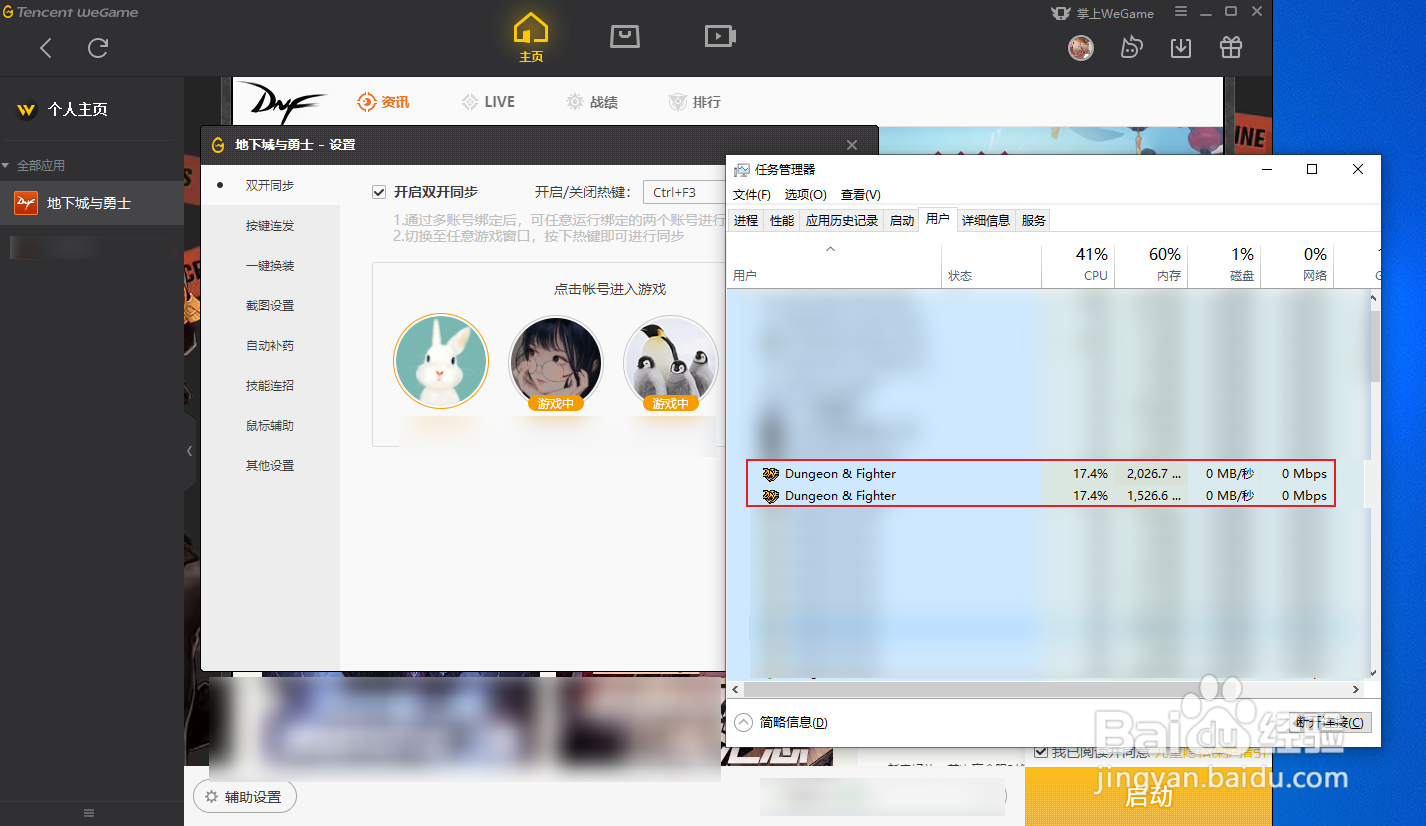Sort by the CPU column header
The image size is (1426, 826).
(x=1078, y=265)
